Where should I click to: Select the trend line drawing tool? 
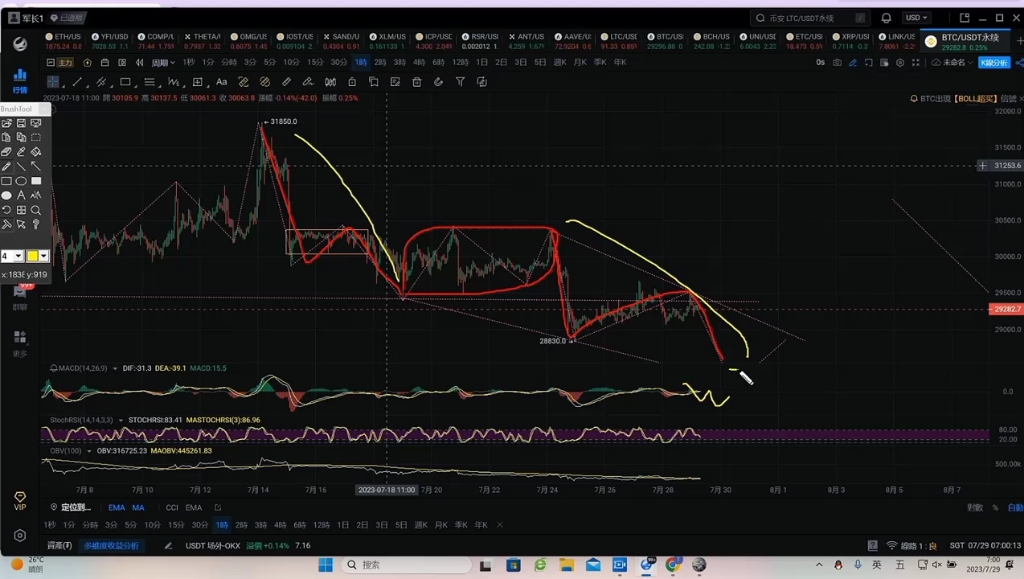[77, 82]
